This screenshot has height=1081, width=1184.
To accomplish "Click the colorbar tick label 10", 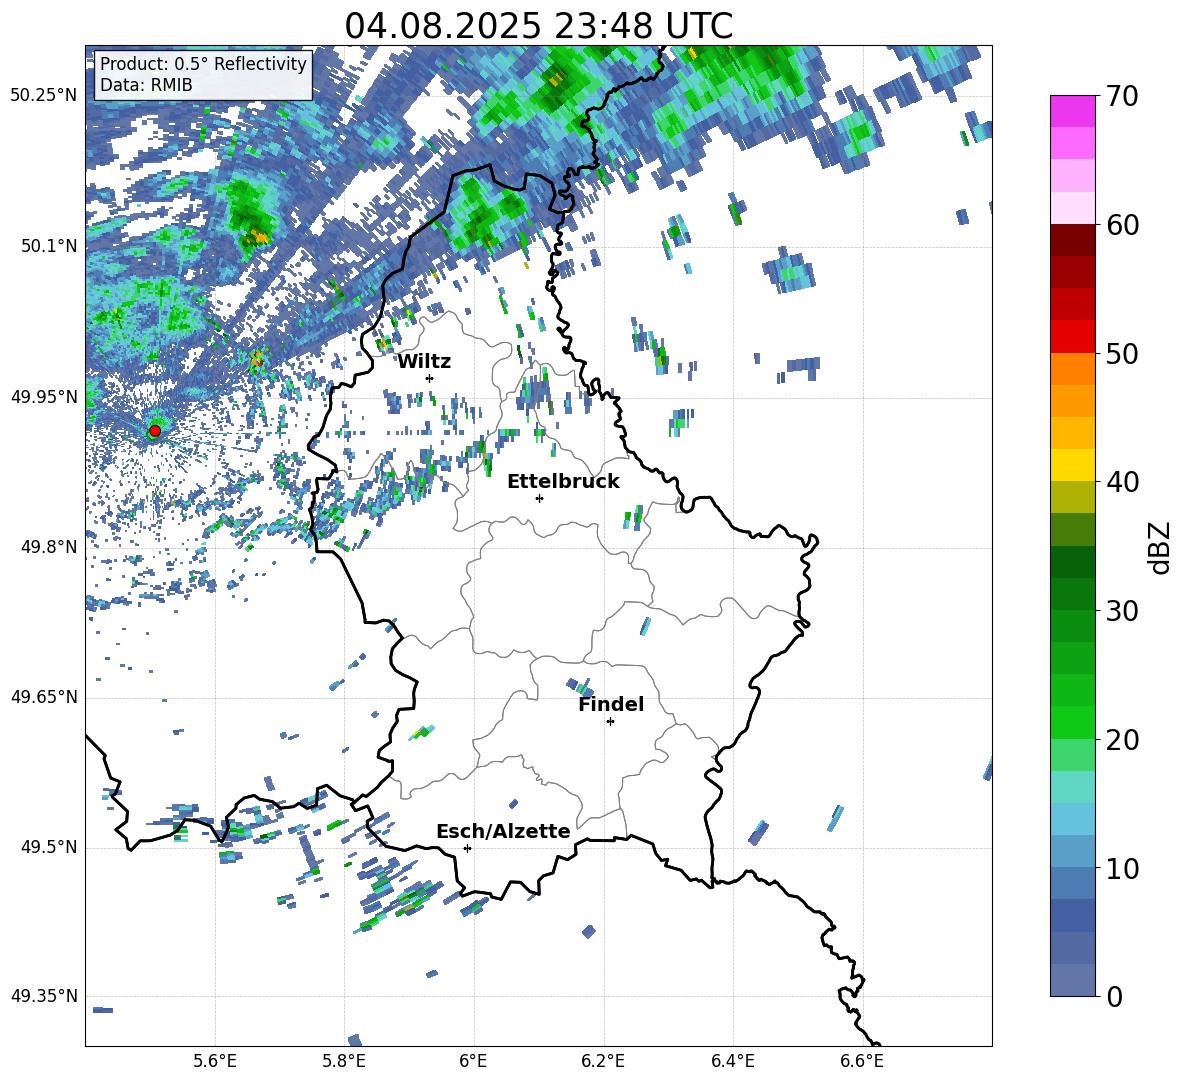I will click(1122, 869).
